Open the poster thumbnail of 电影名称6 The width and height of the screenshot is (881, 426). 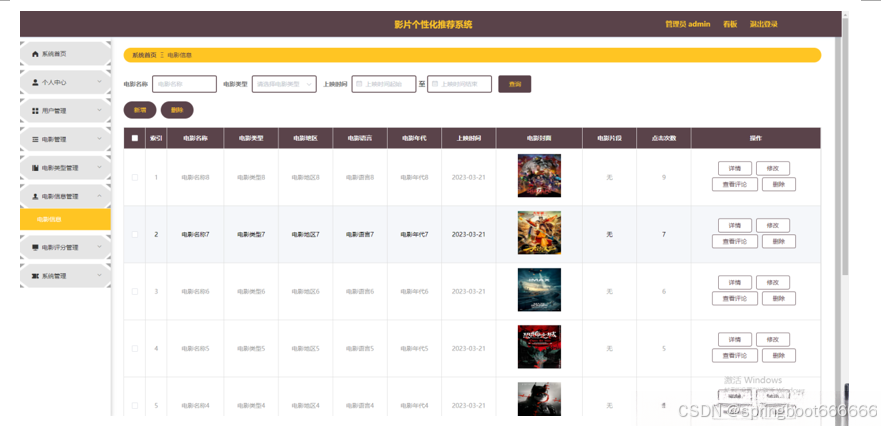point(539,290)
